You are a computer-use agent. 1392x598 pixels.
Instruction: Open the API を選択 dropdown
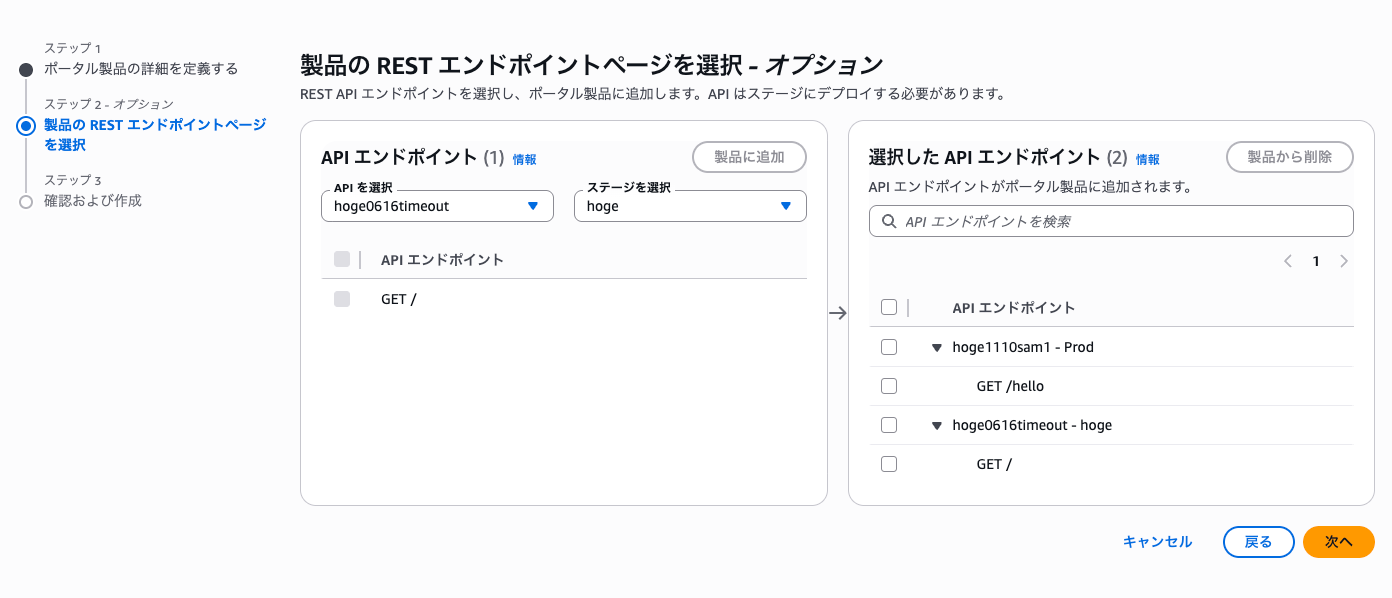[437, 206]
